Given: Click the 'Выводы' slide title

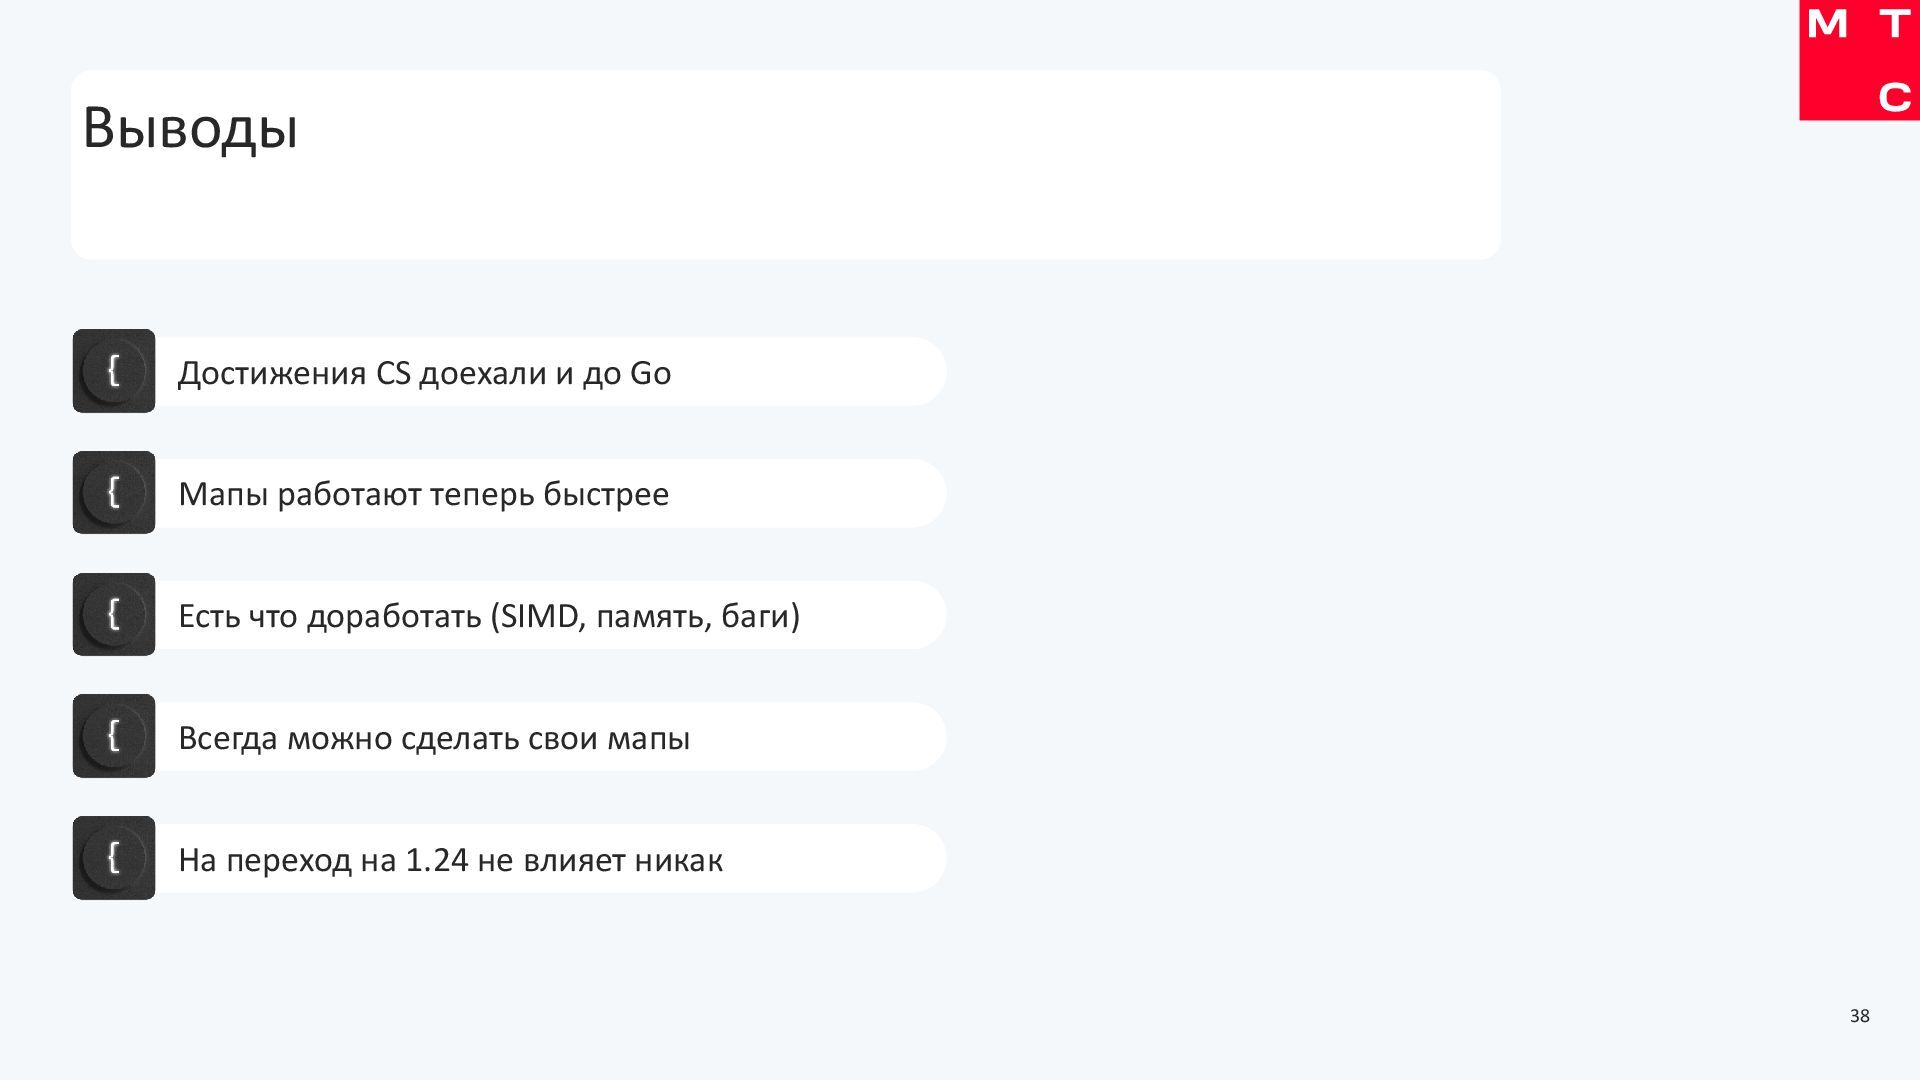Looking at the screenshot, I should 190,129.
